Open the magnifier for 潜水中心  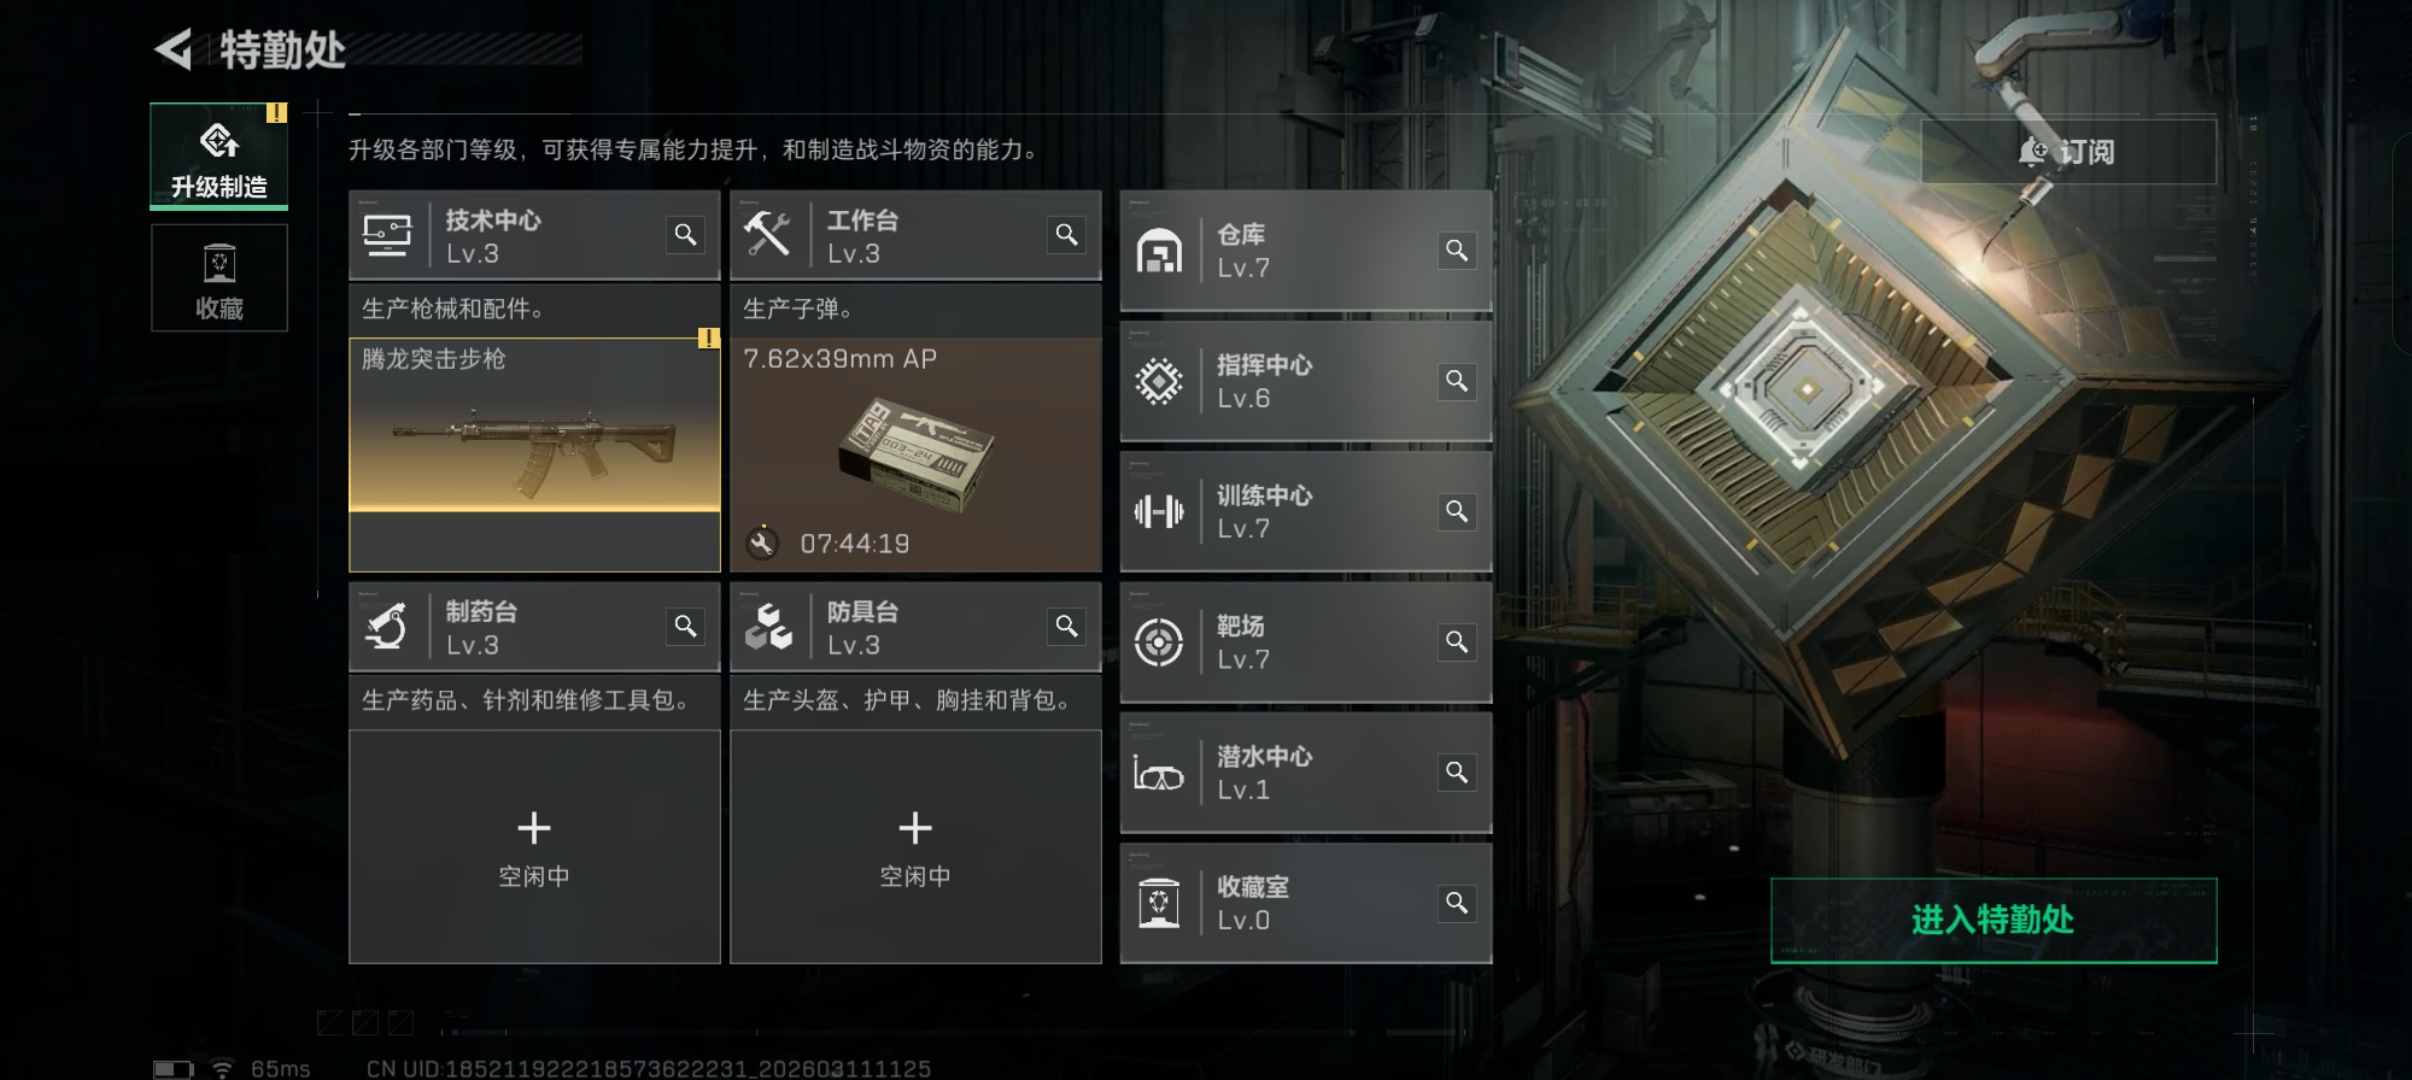coord(1457,772)
